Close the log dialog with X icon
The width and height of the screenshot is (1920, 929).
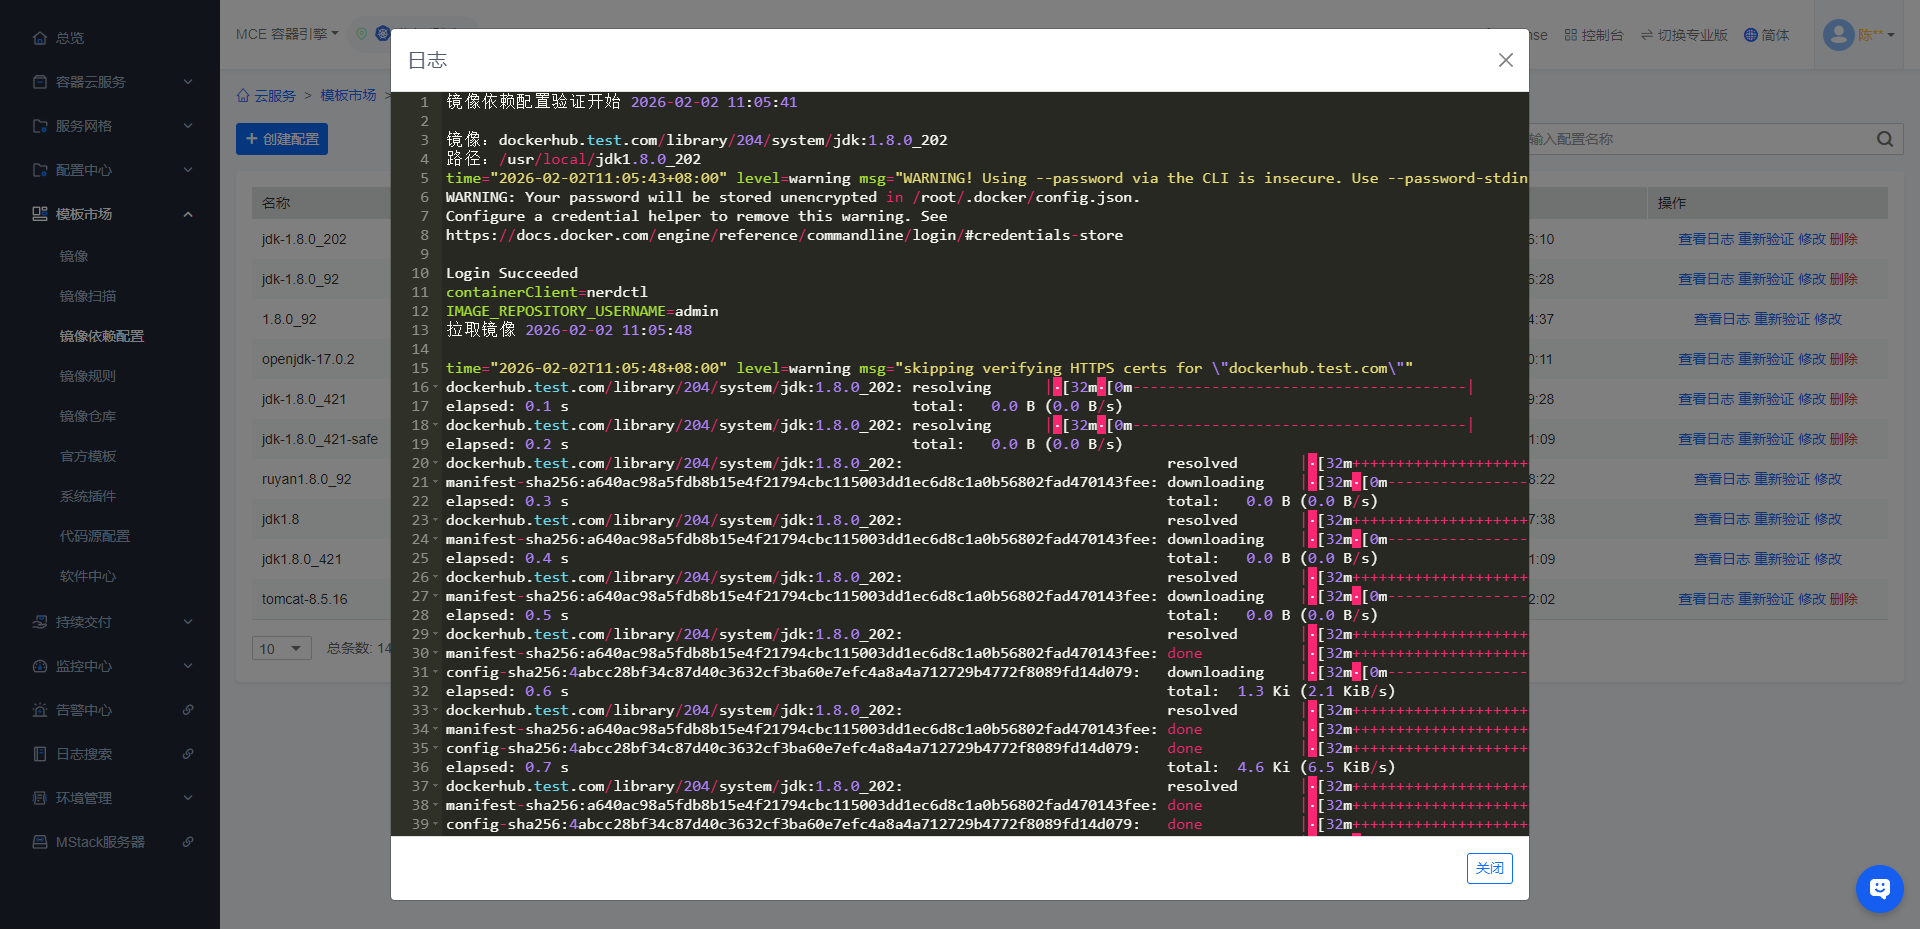[x=1505, y=60]
